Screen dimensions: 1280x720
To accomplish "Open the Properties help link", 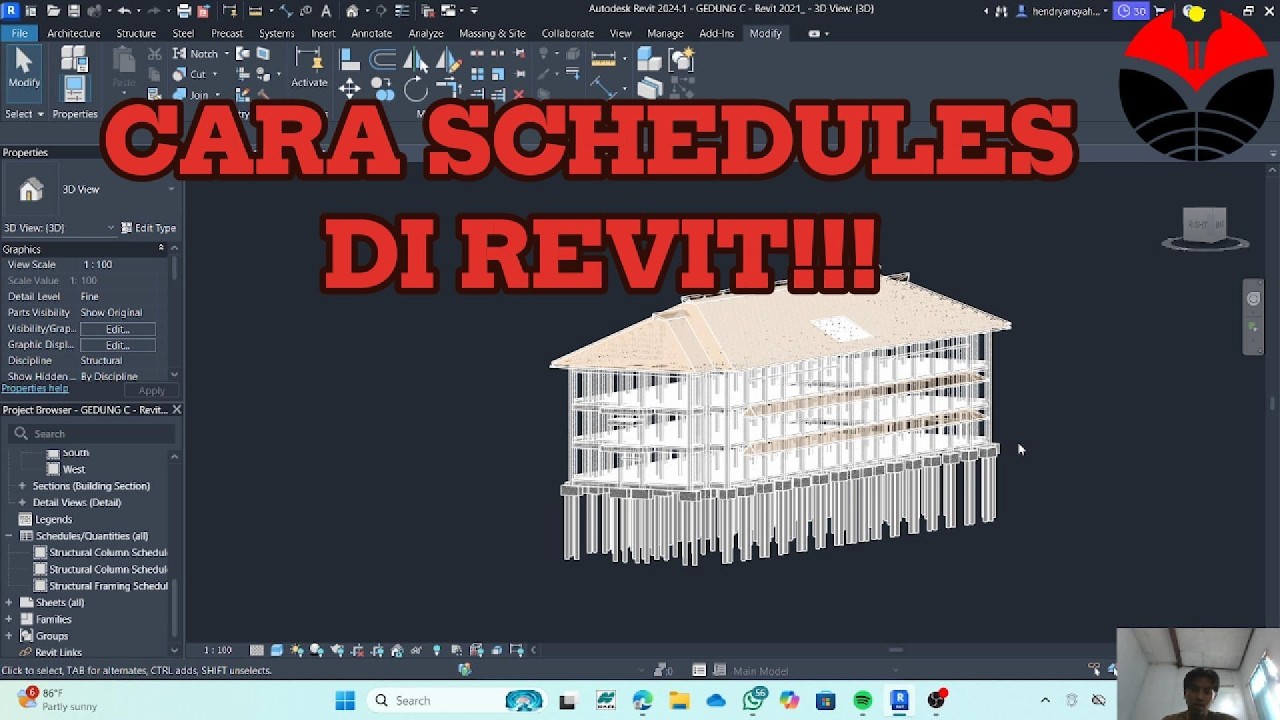I will 35,388.
